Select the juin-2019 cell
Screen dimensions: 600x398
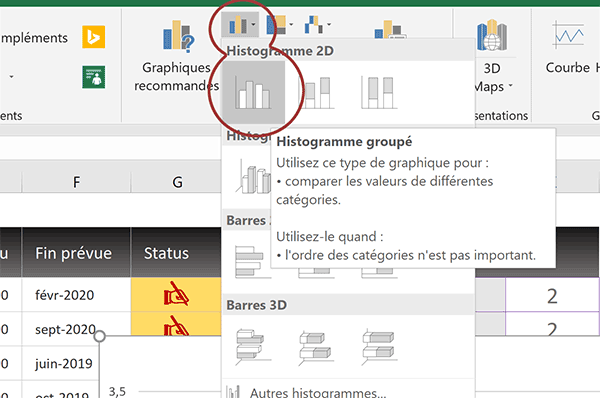pos(60,364)
